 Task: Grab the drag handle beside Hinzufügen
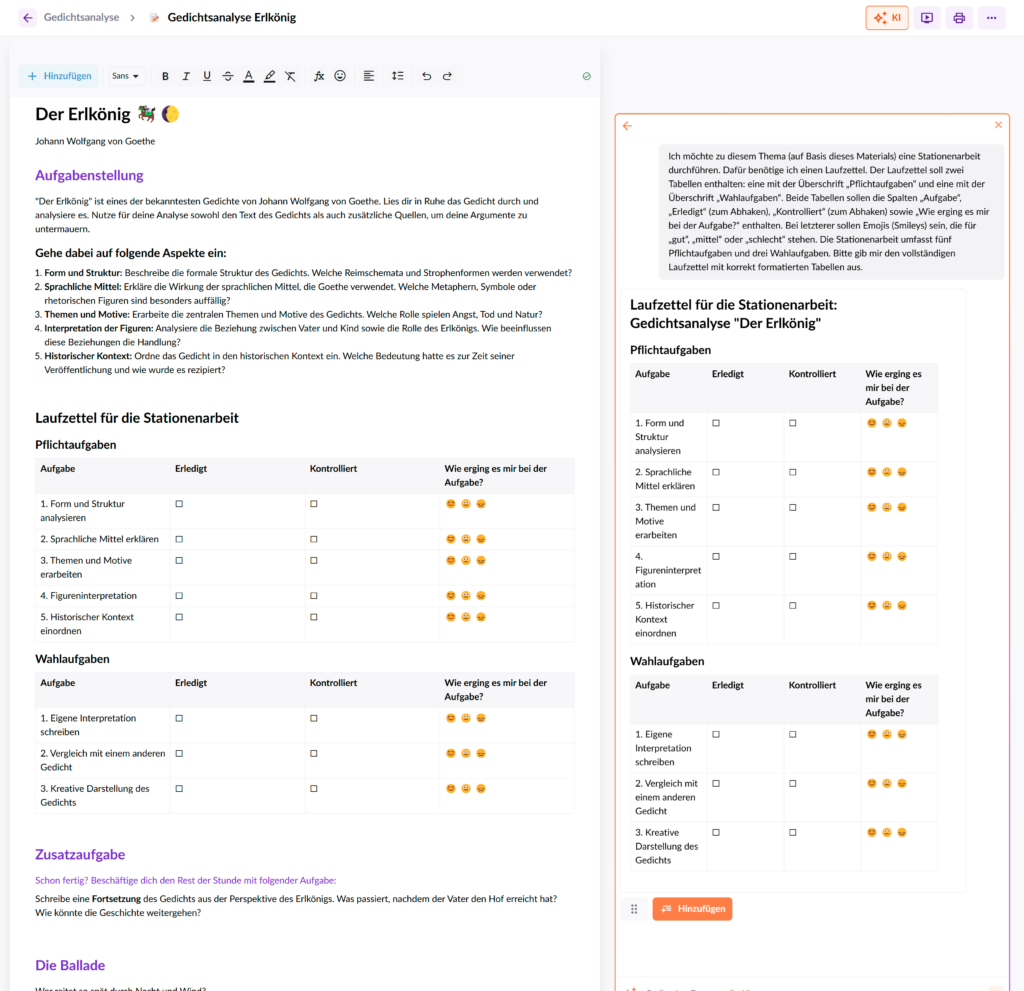634,909
